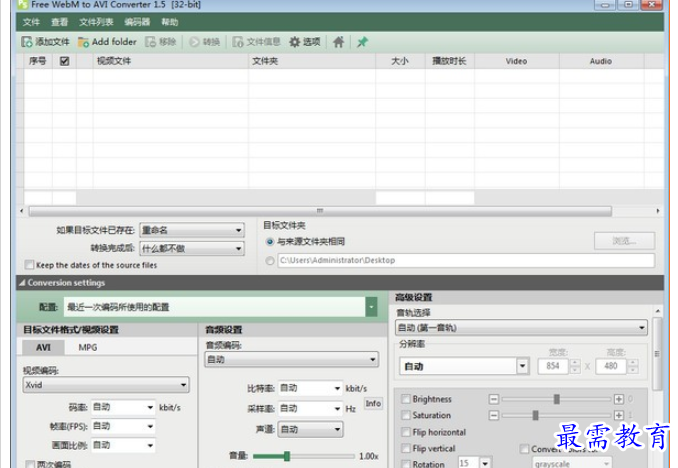678x468 pixels.
Task: Open the 声道 channels dropdown
Action: click(310, 430)
